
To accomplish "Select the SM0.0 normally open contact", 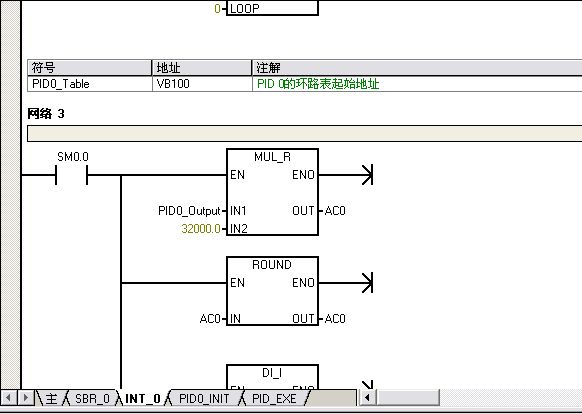I will [x=71, y=175].
